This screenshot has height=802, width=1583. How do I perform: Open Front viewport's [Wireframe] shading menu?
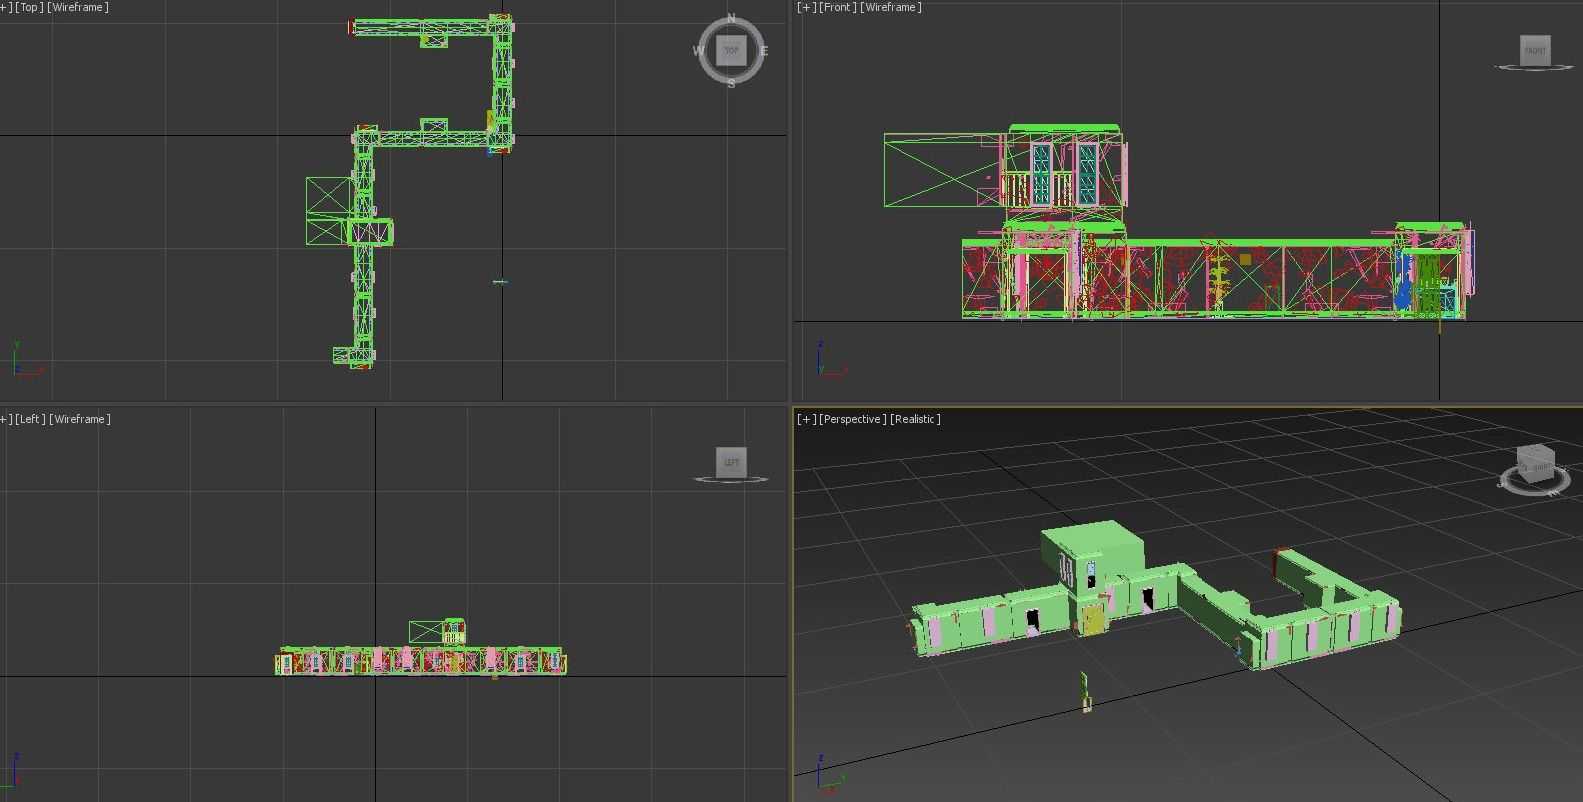tap(890, 8)
